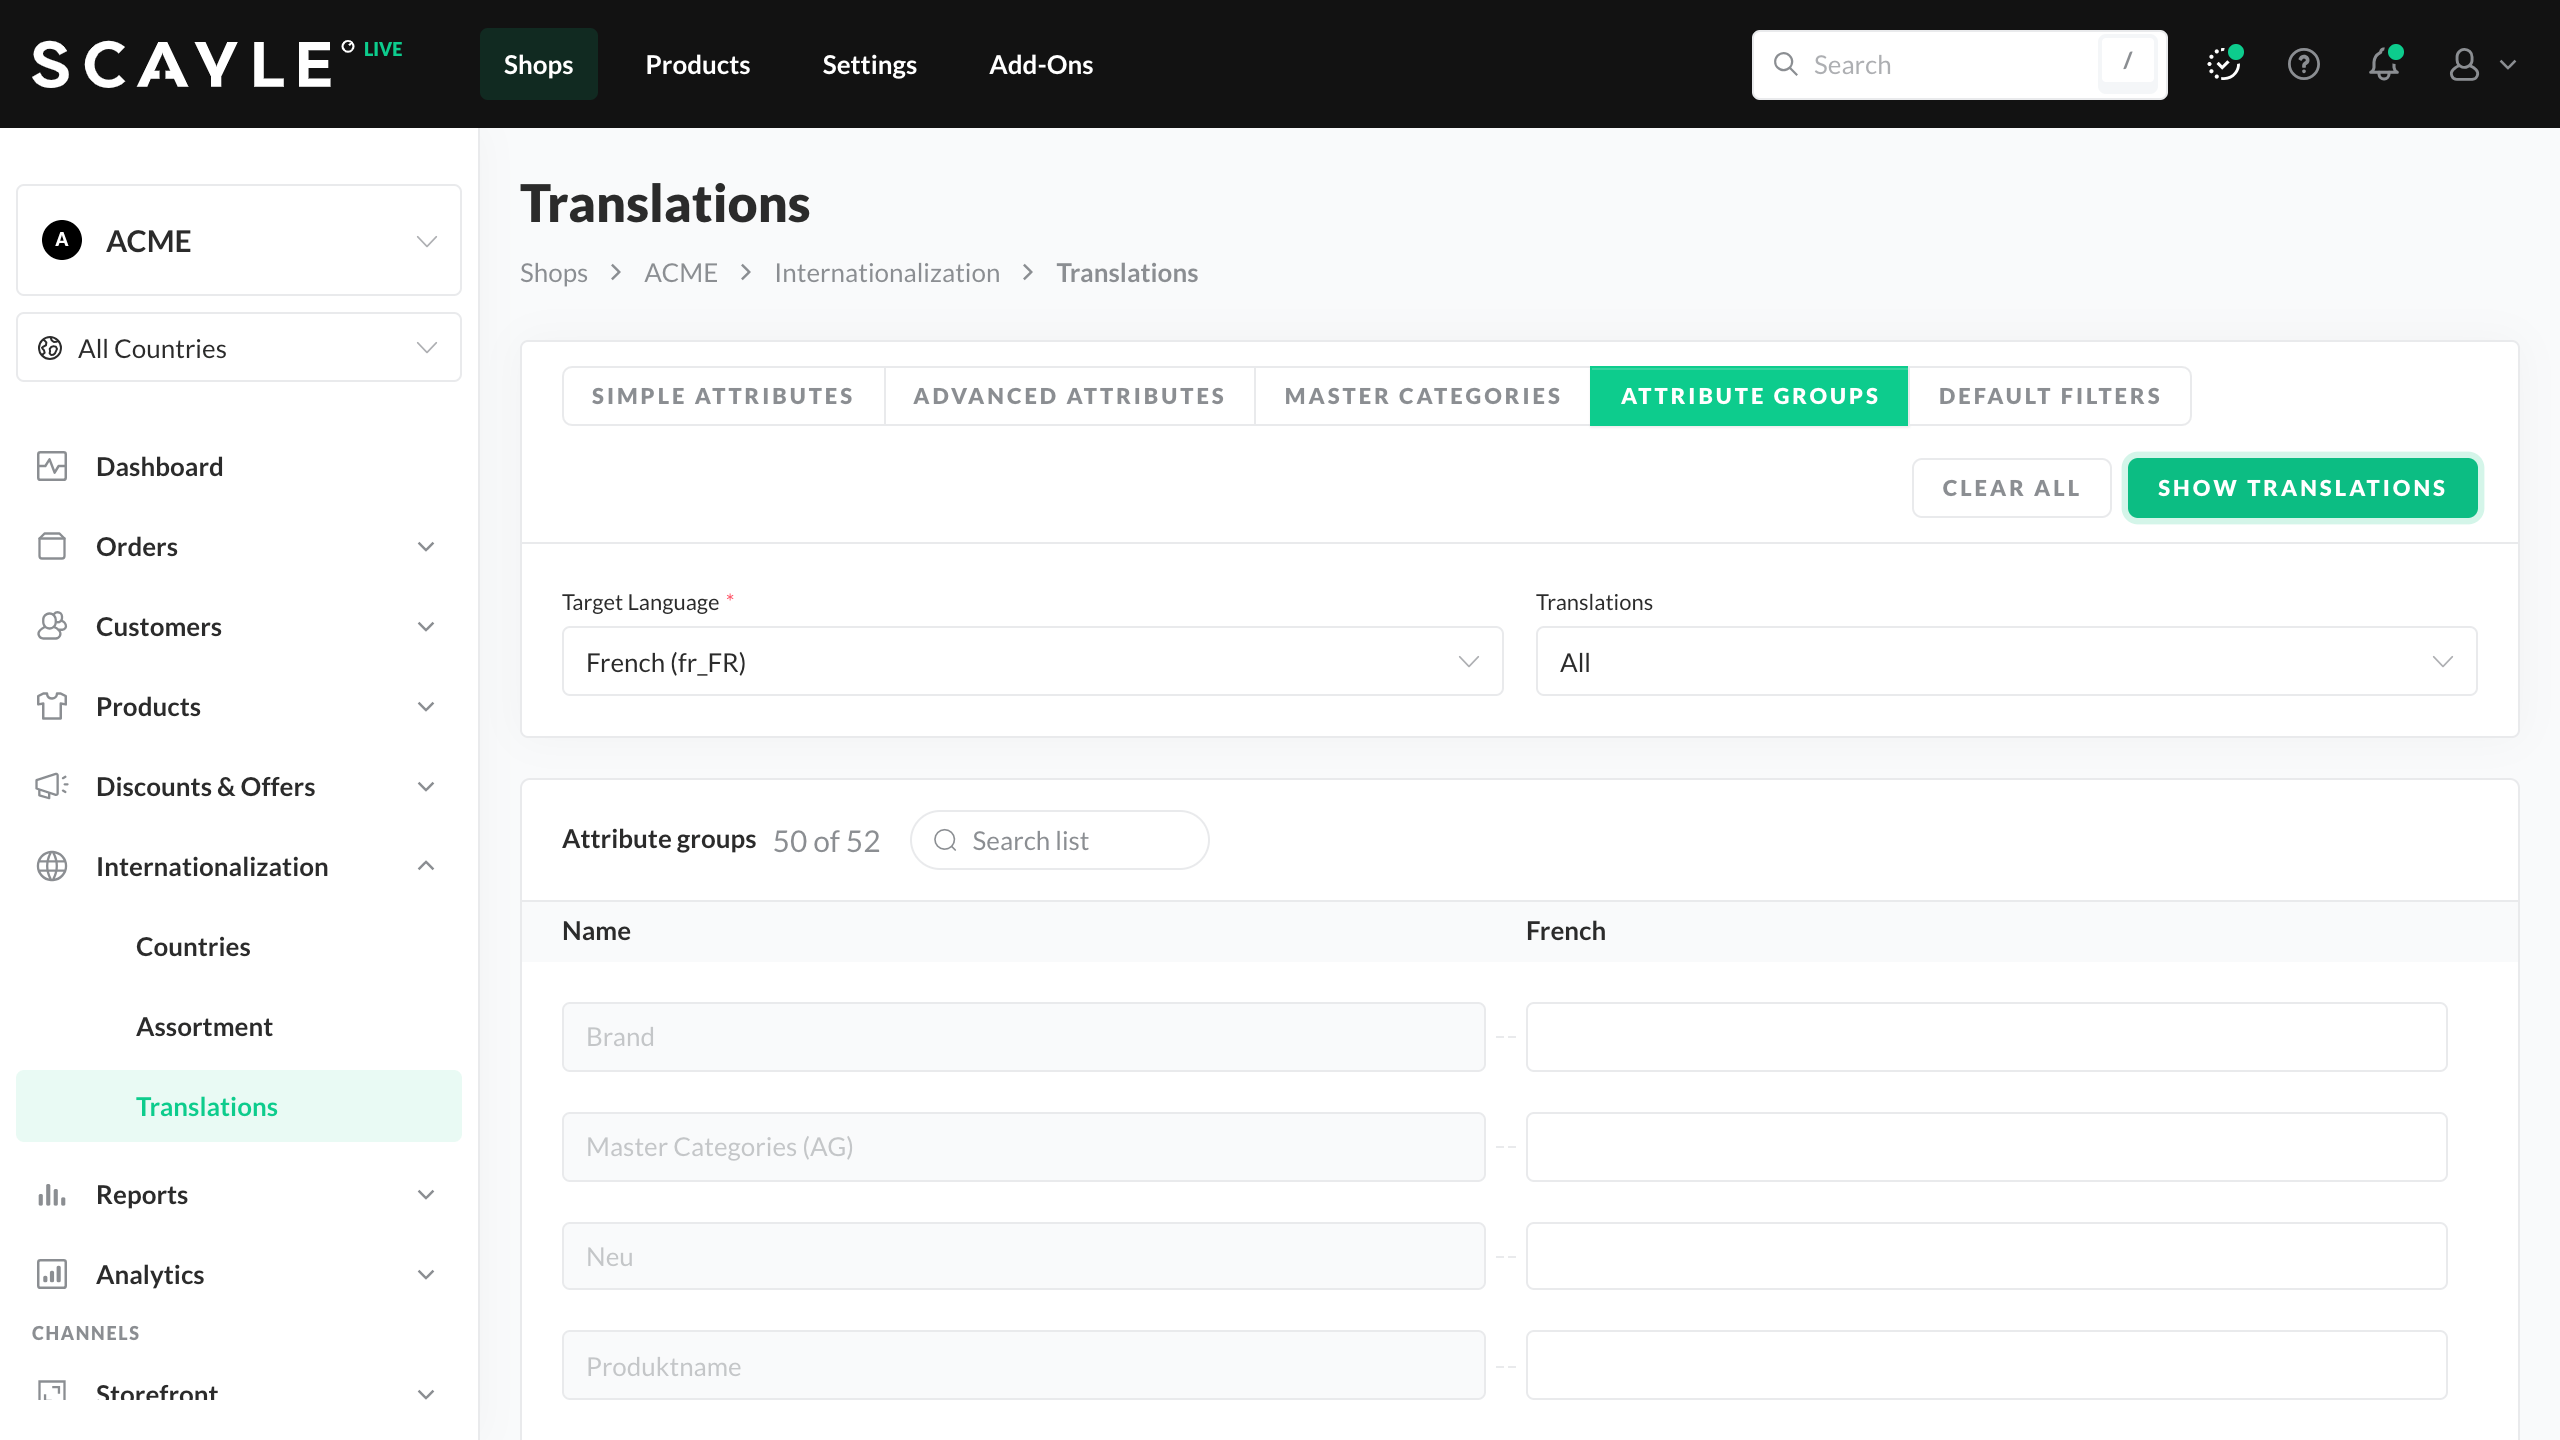The width and height of the screenshot is (2560, 1440).
Task: Open the Products top menu
Action: coord(698,65)
